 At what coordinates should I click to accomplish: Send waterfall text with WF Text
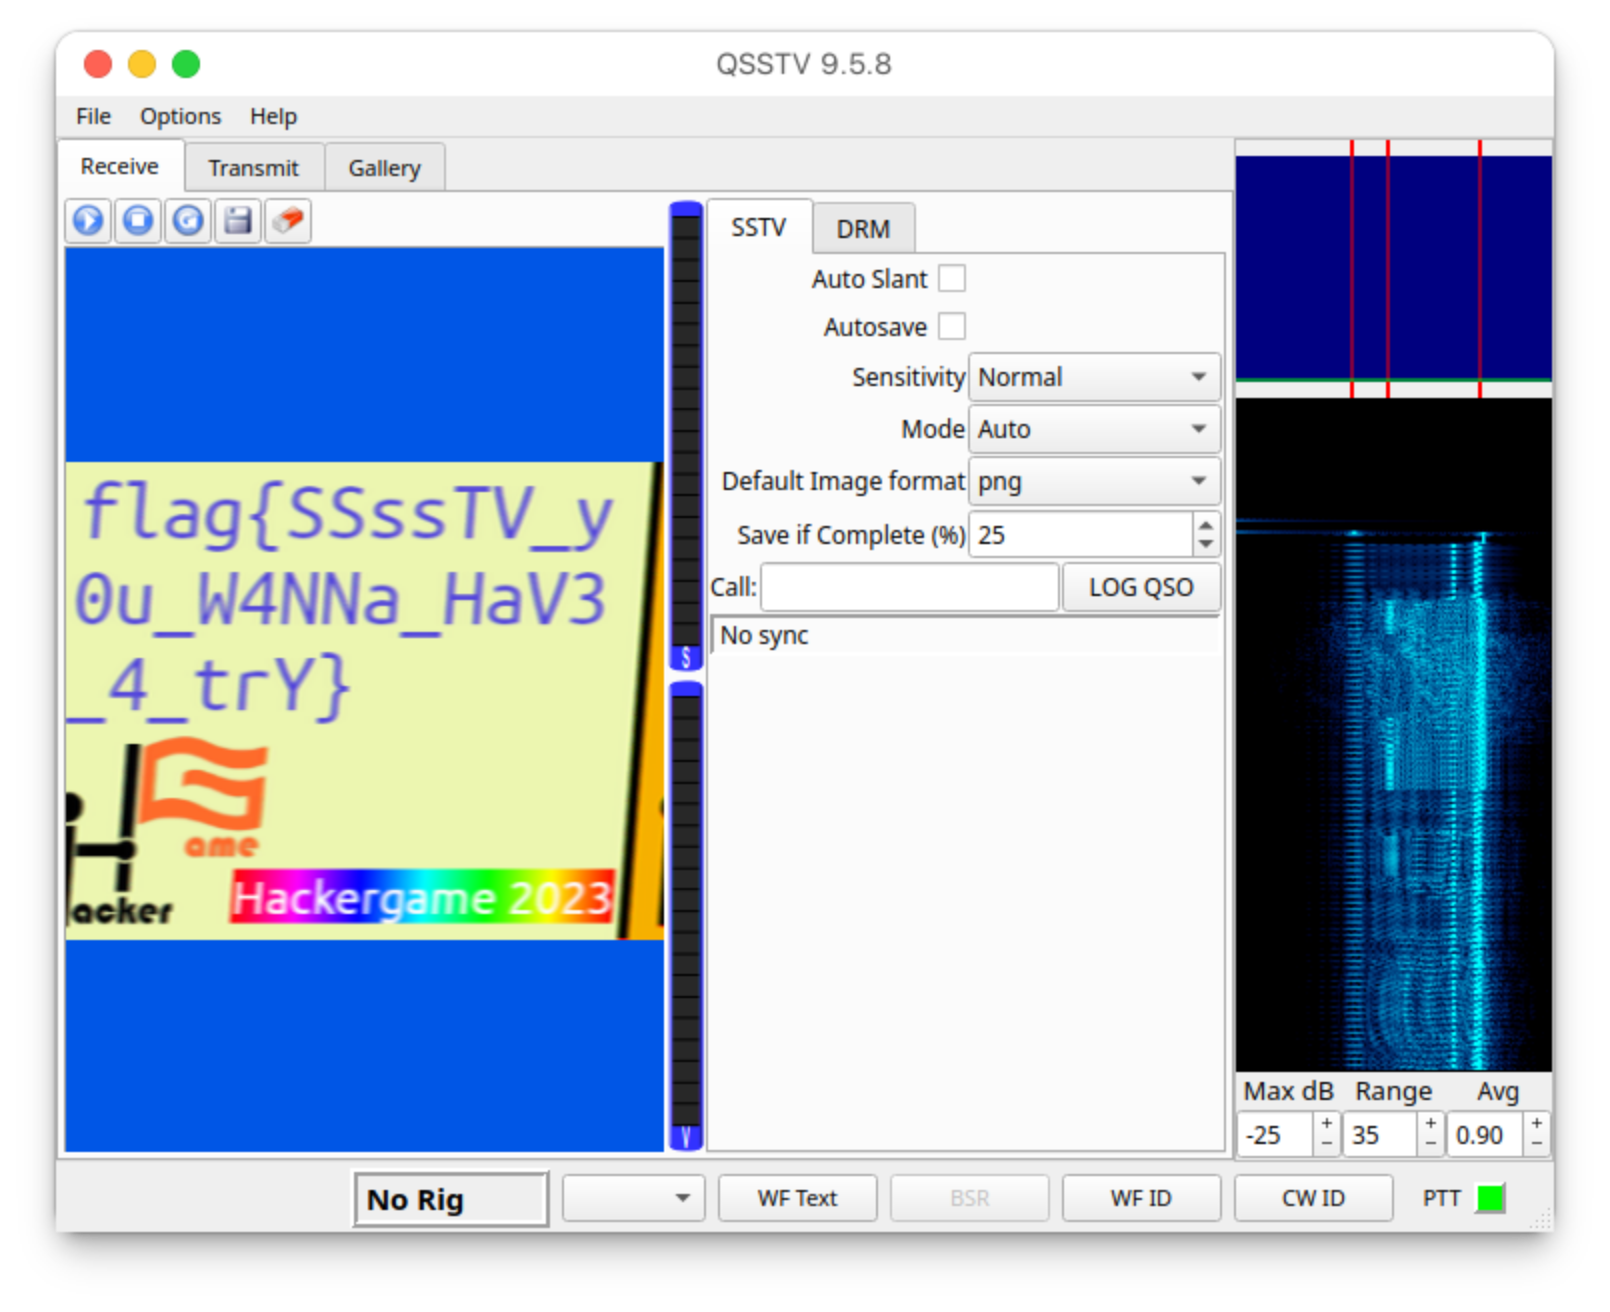pyautogui.click(x=797, y=1197)
